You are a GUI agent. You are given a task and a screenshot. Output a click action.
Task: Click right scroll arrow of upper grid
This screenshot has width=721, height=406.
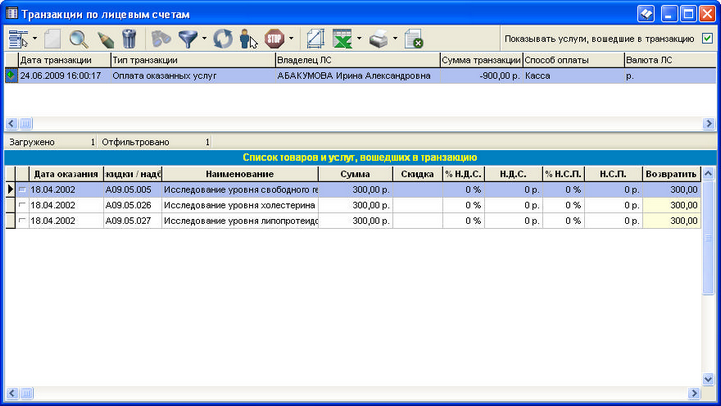click(709, 123)
